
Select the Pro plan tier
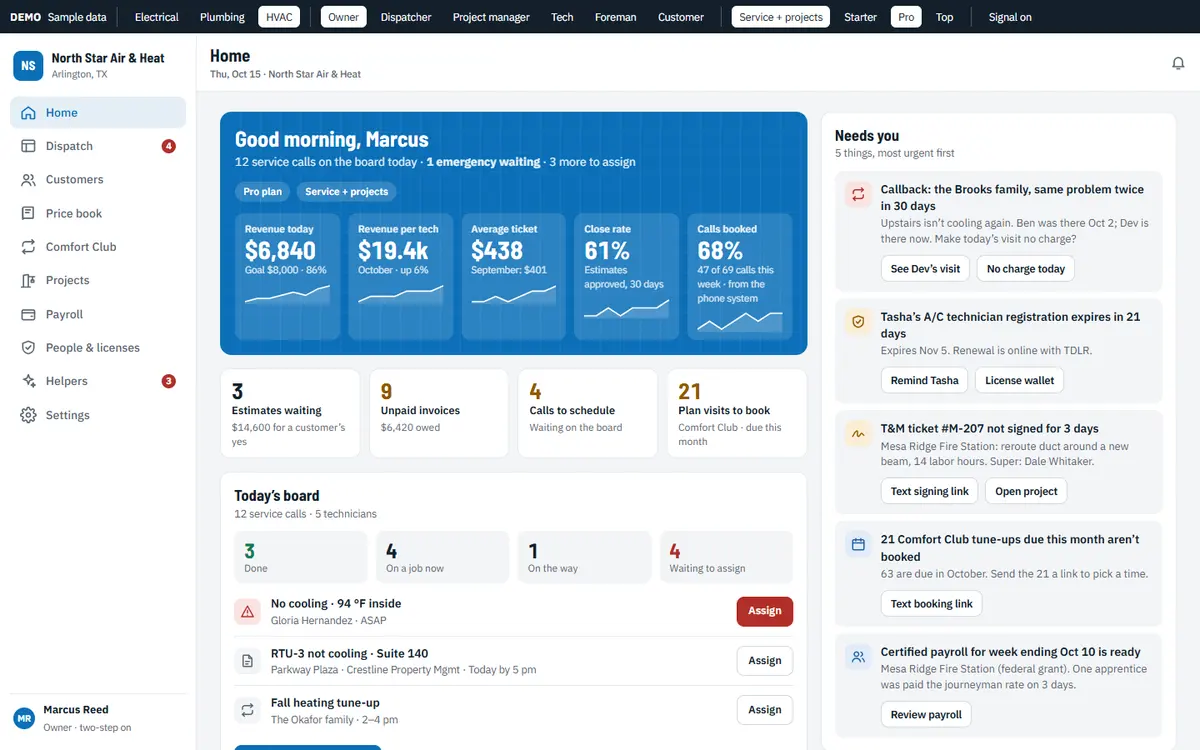click(906, 17)
